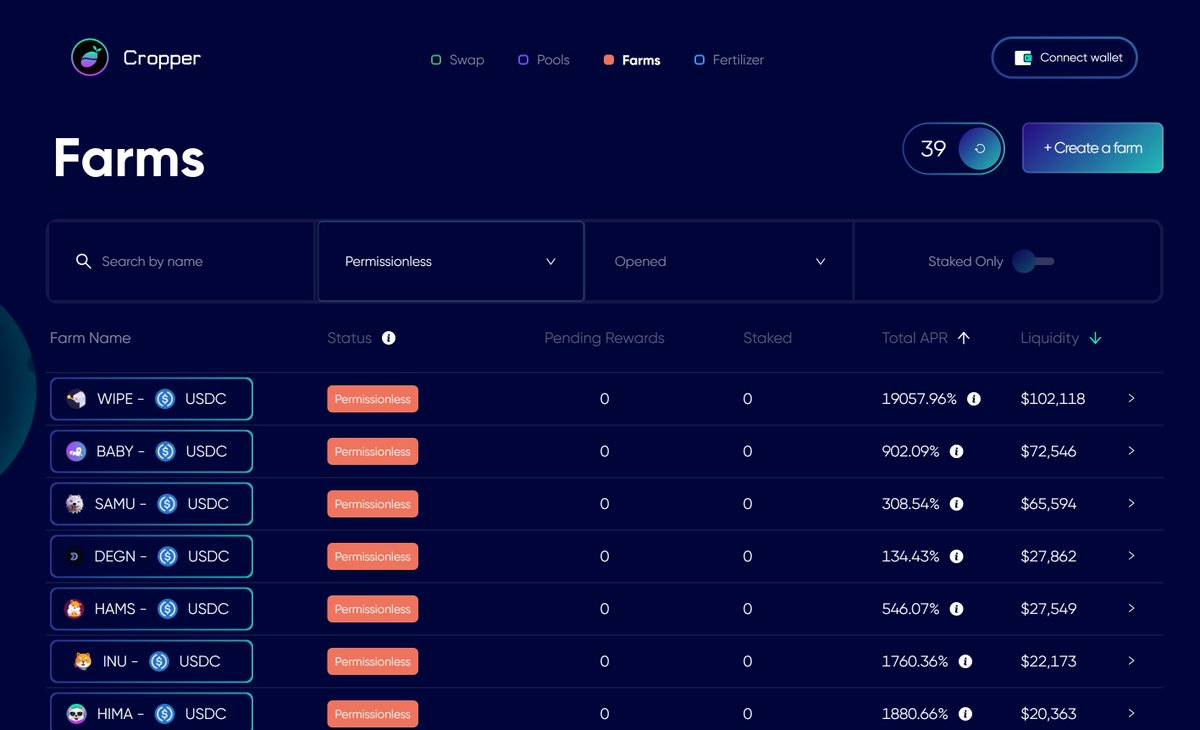Click the Staked column header

click(767, 338)
